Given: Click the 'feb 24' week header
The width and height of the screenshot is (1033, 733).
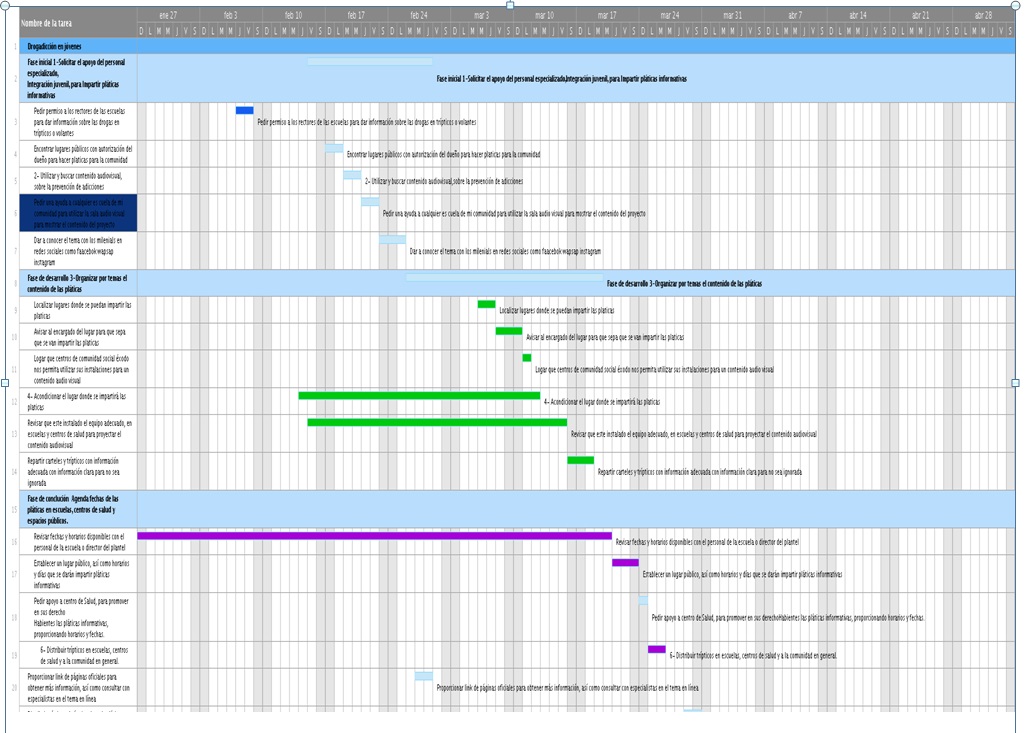Looking at the screenshot, I should 419,15.
